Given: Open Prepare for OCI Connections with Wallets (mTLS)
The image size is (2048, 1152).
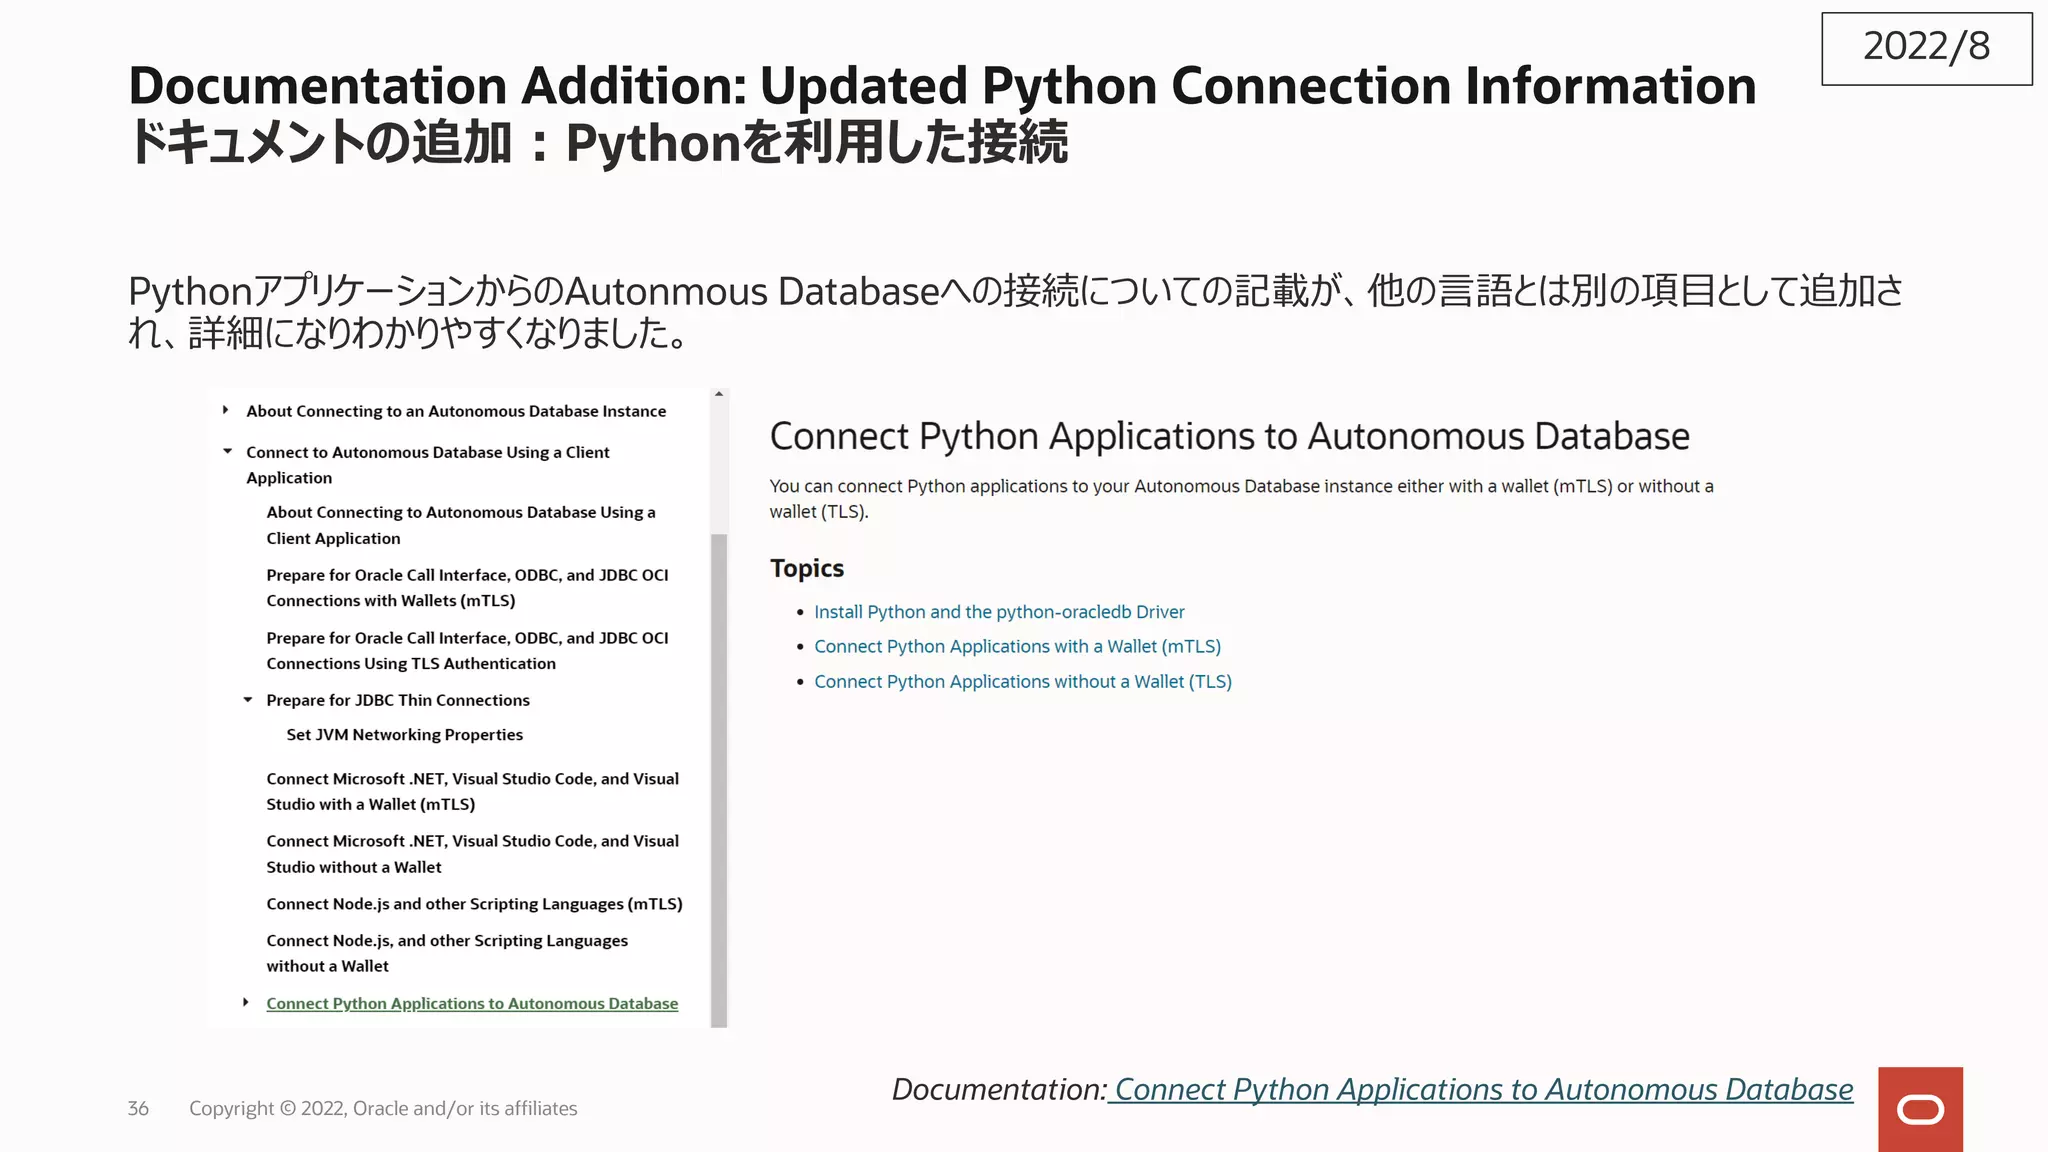Looking at the screenshot, I should (x=467, y=588).
